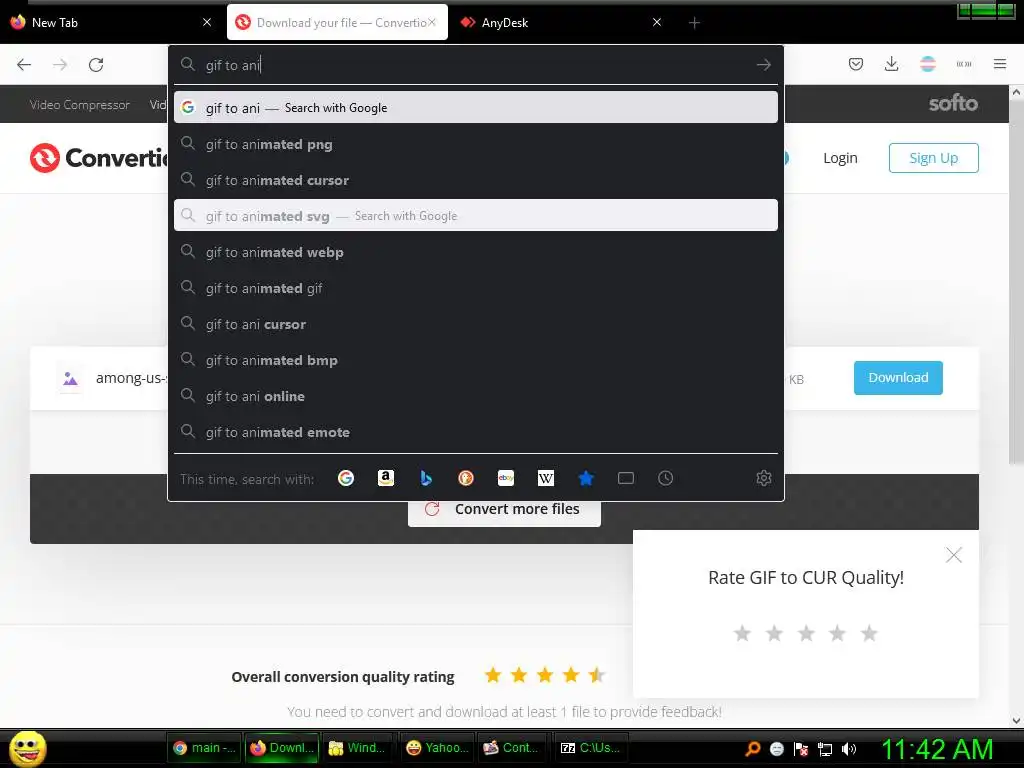The width and height of the screenshot is (1024, 768).
Task: Click the volume speaker tray icon
Action: tap(849, 749)
